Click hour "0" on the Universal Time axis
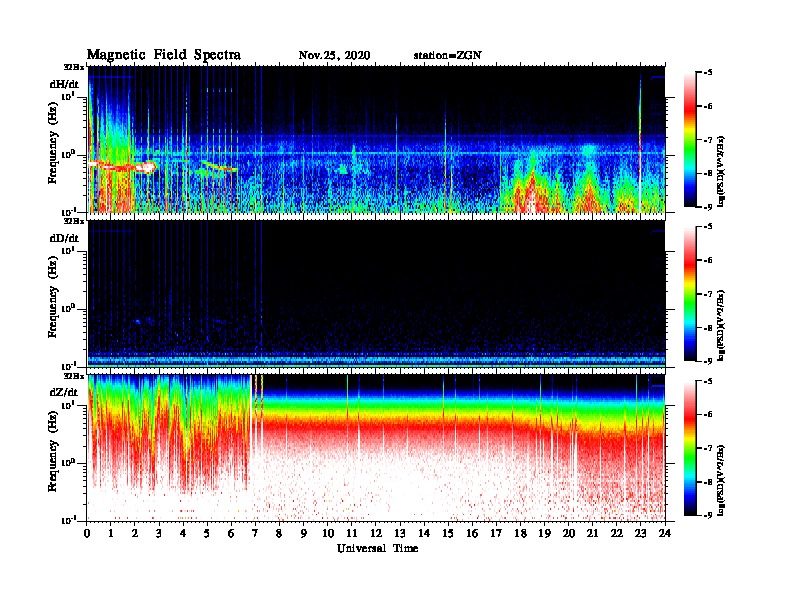 click(87, 534)
